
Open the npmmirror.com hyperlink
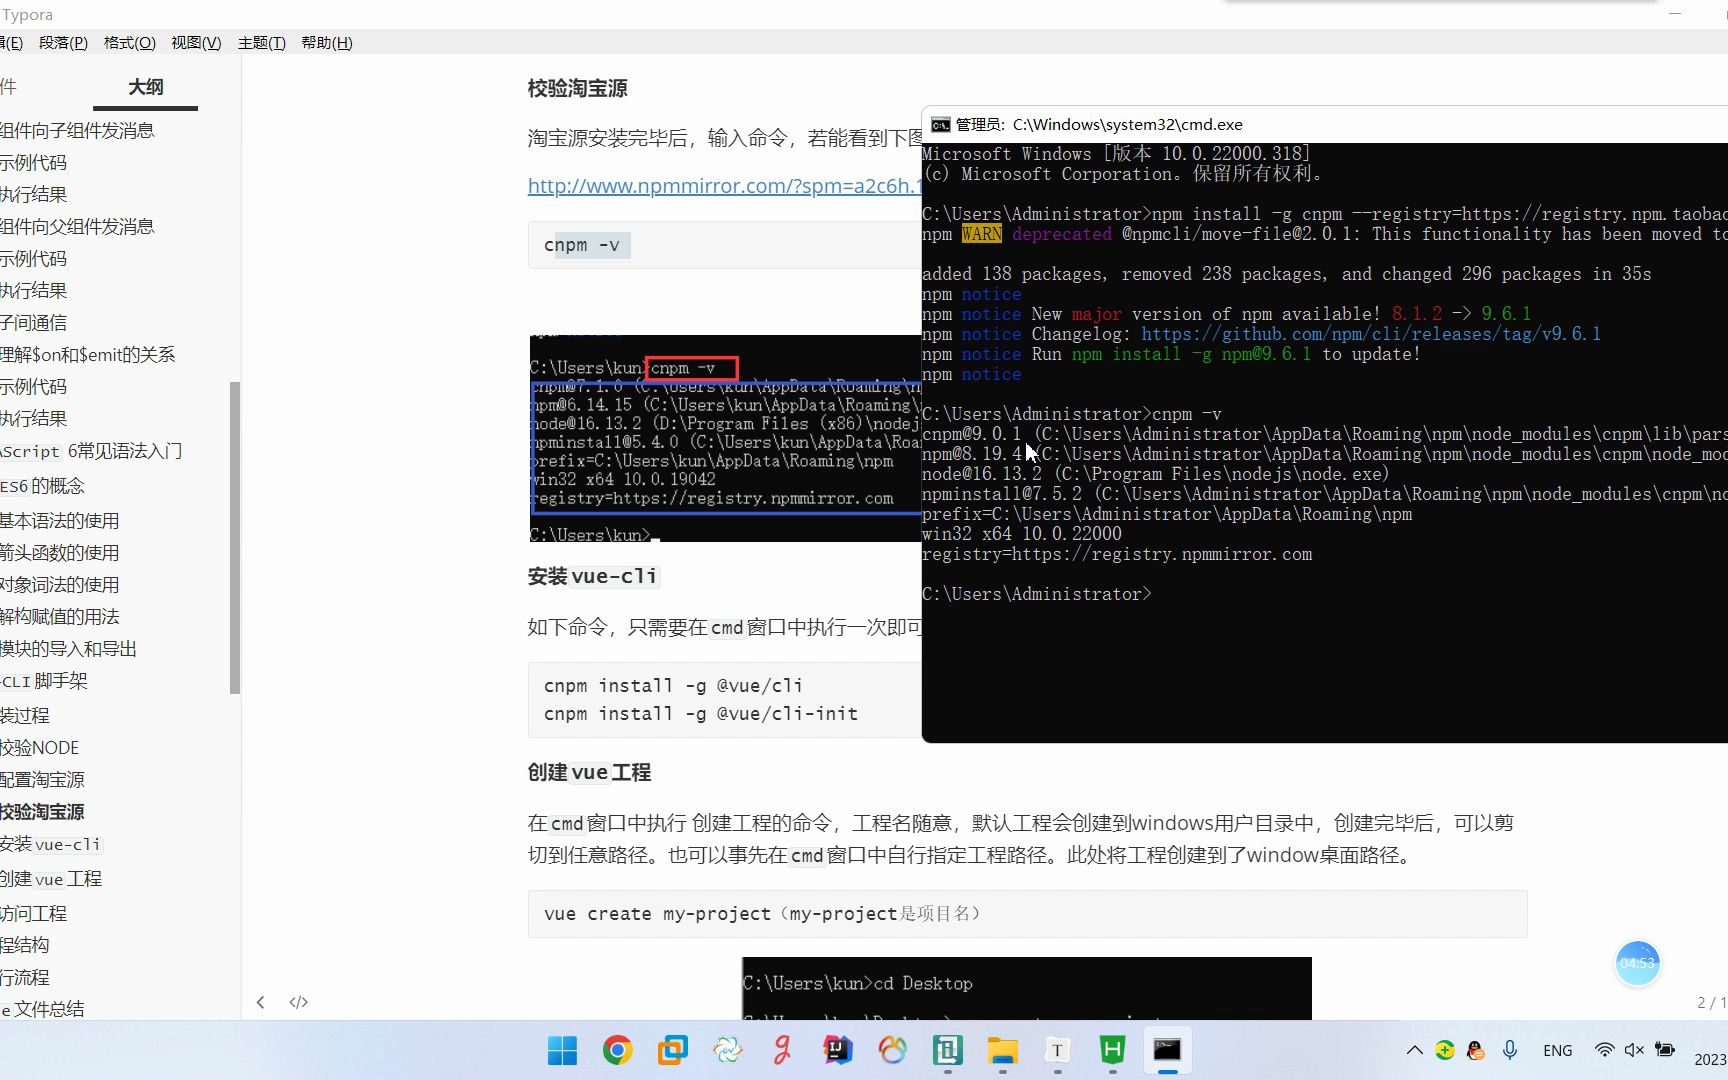(724, 186)
